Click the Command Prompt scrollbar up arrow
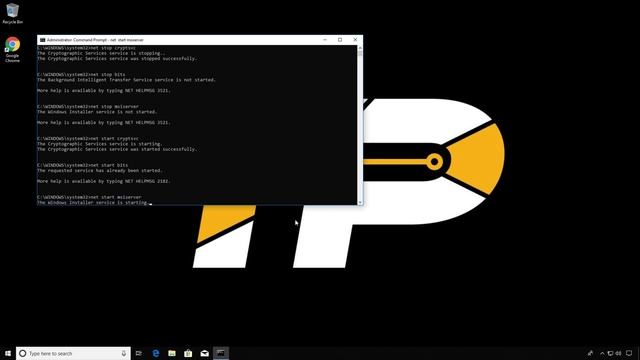This screenshot has width=640, height=360. pos(360,48)
